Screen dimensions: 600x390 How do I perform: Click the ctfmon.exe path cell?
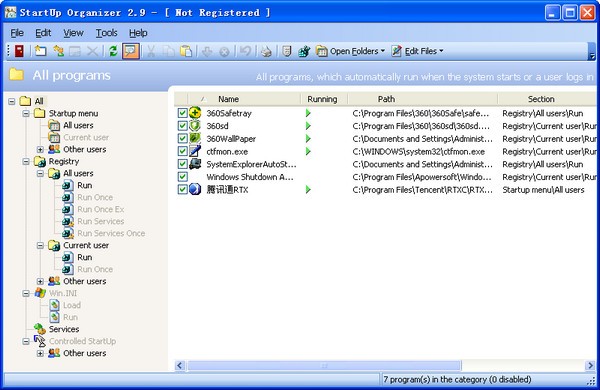tap(419, 152)
